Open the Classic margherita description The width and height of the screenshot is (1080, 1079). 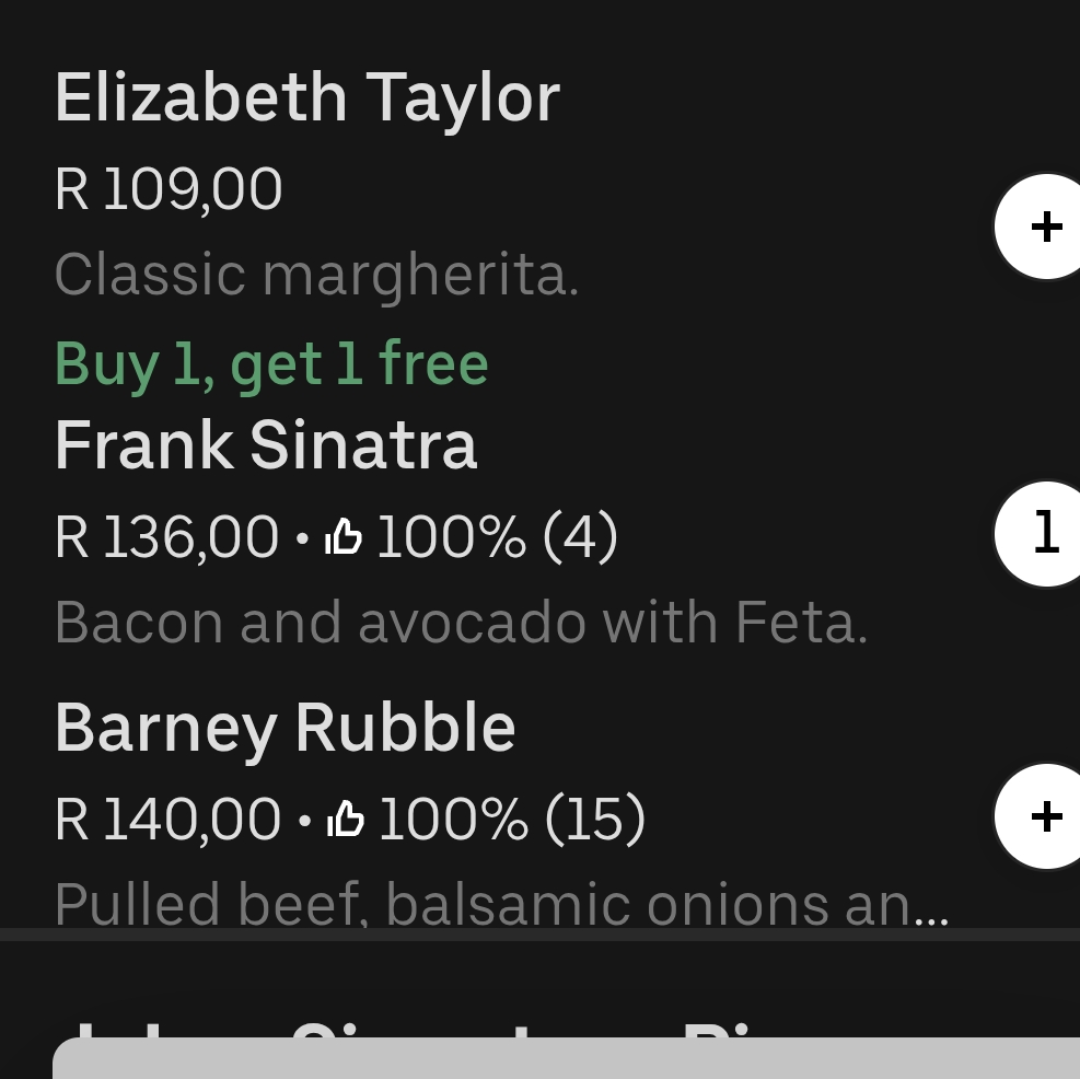click(317, 275)
